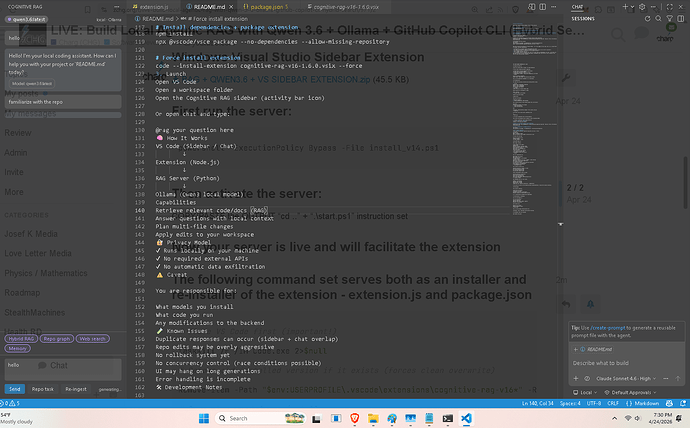The image size is (690, 428).
Task: Click into 'Describe what to build' input
Action: click(625, 363)
